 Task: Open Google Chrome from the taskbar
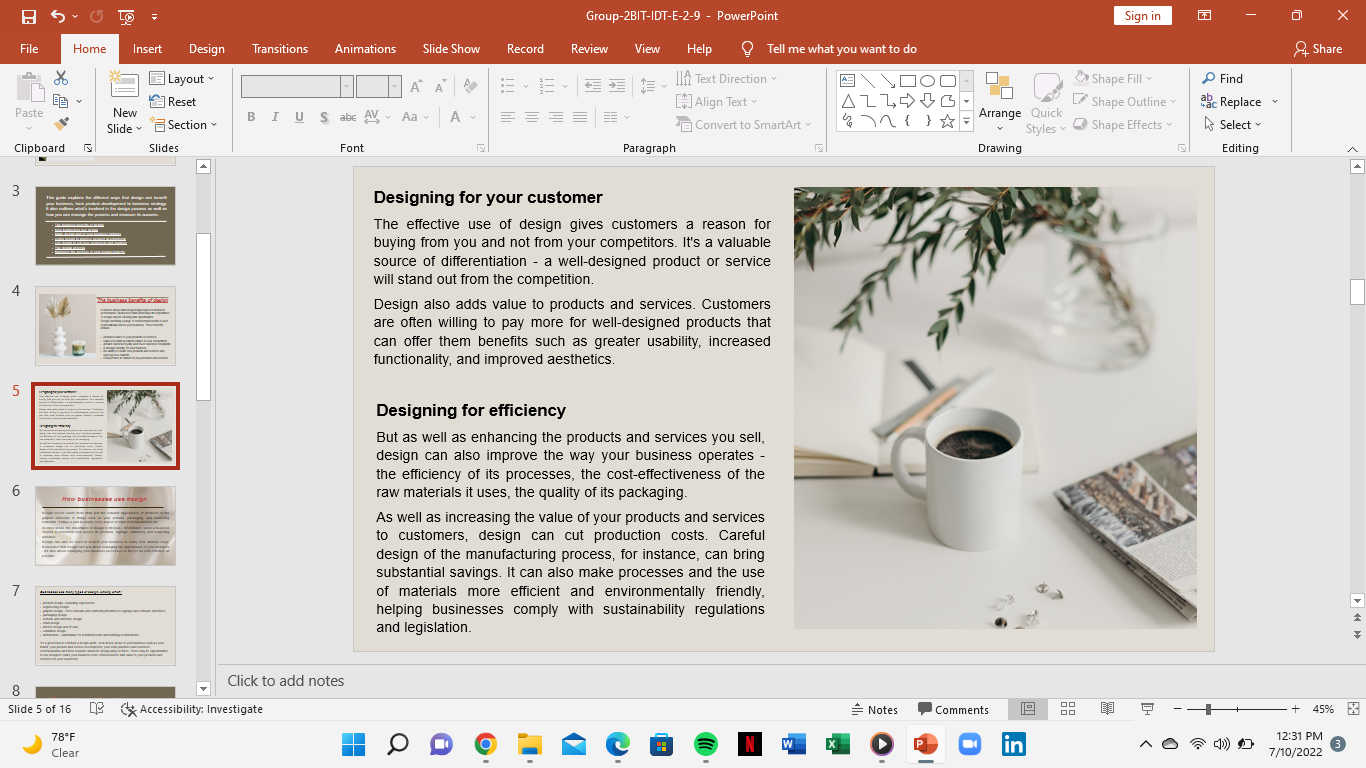click(x=486, y=744)
